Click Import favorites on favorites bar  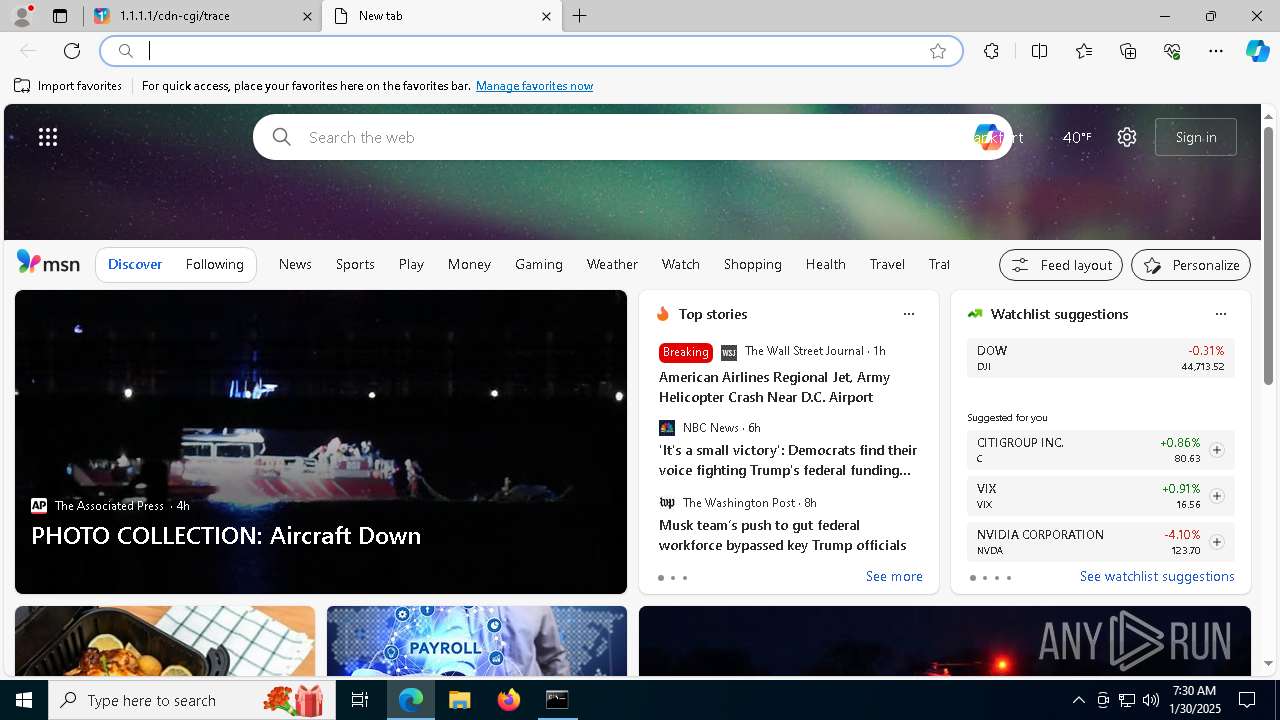coord(68,86)
